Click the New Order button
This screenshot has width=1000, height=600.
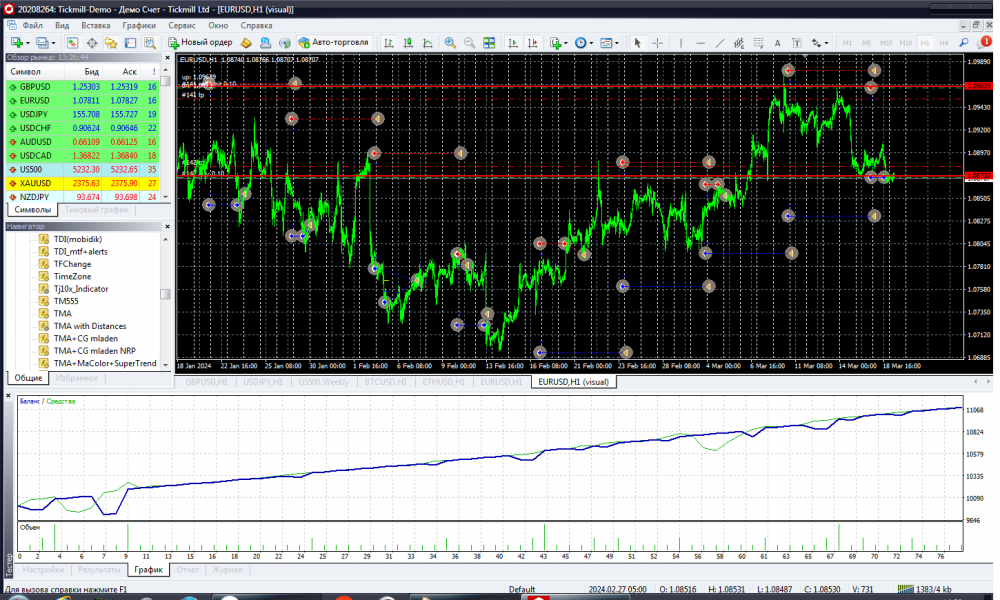pos(200,43)
